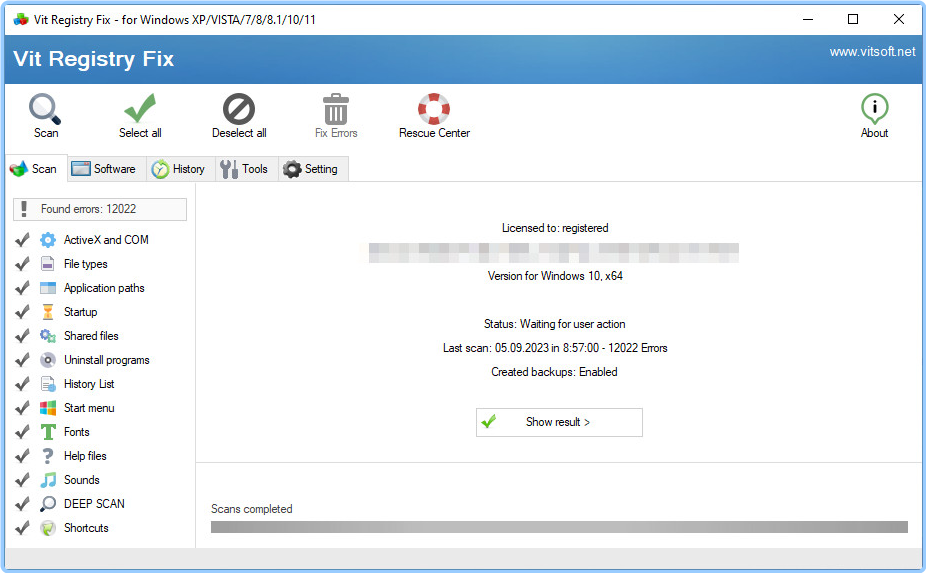
Task: Uncheck the File types category
Action: [22, 263]
